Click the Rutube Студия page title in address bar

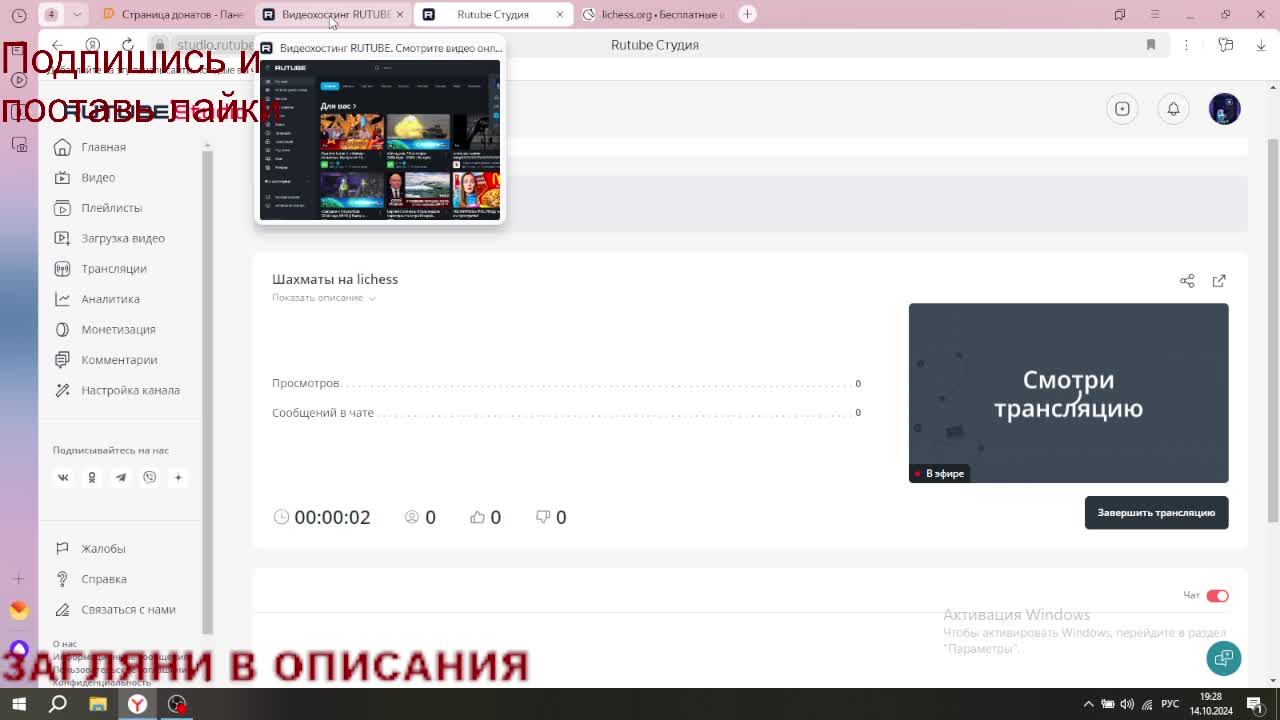pos(655,45)
